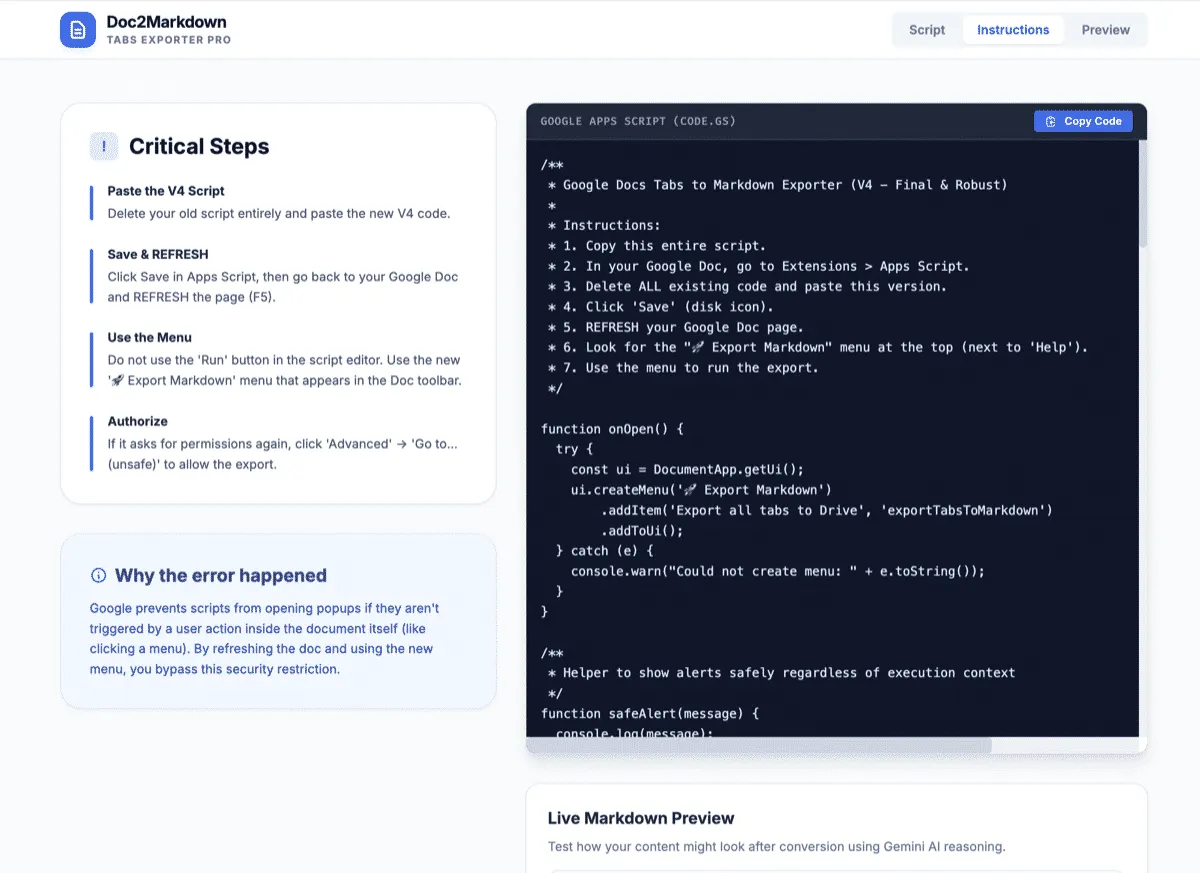Click the rocket emoji in the createMenu code line
The image size is (1200, 873).
tap(689, 490)
